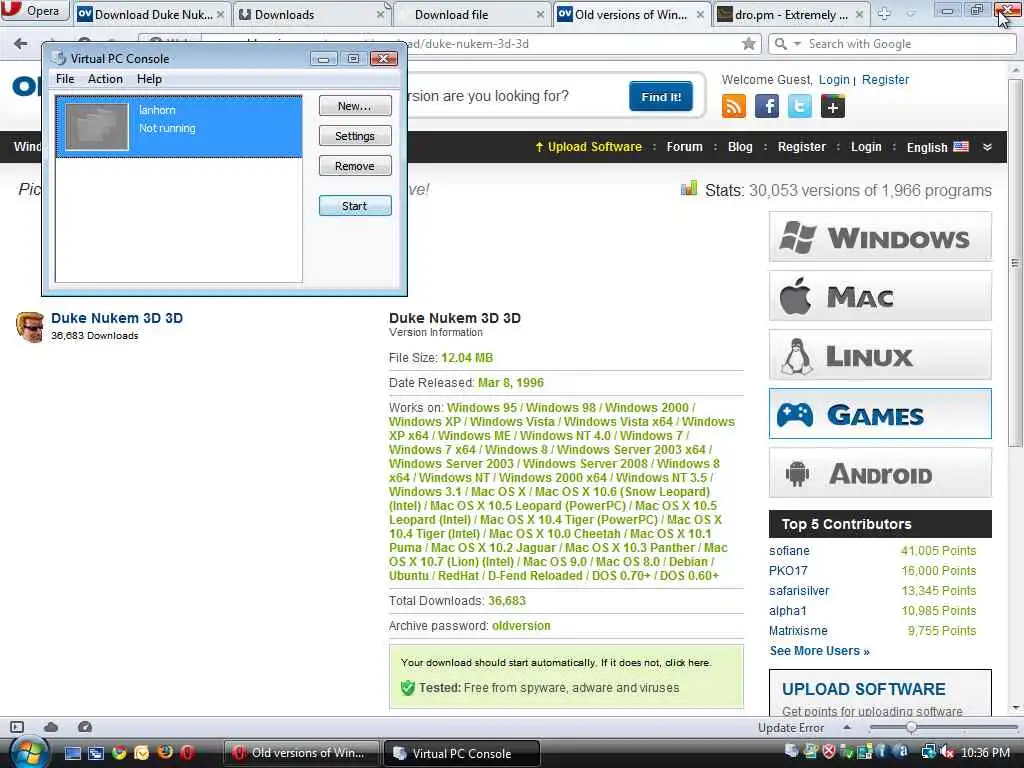Close the Downloads tab
This screenshot has width=1024, height=768.
[381, 14]
